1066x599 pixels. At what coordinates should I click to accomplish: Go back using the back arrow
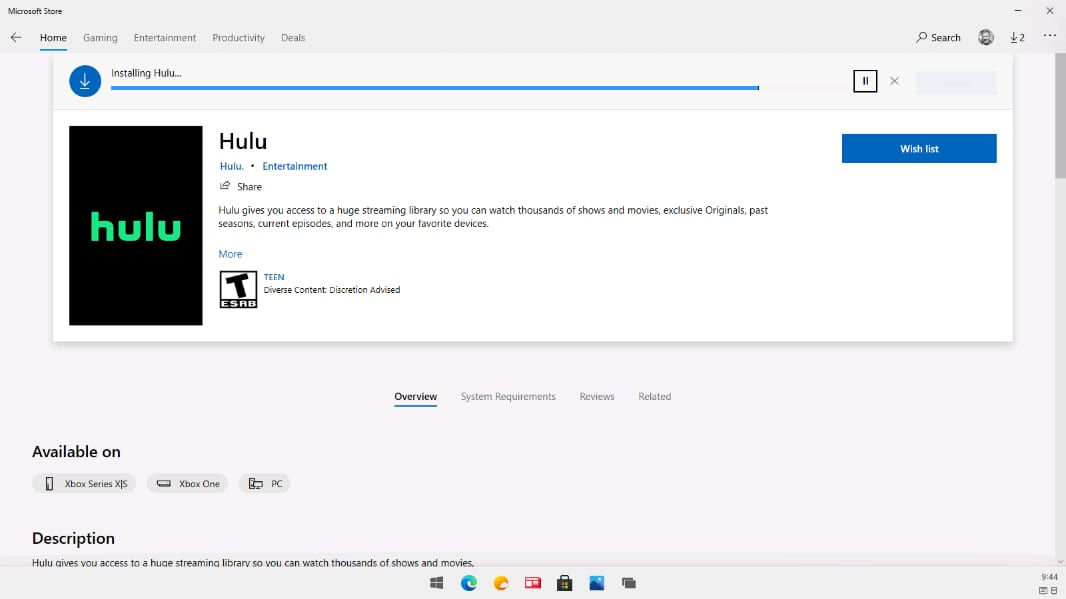coord(16,38)
